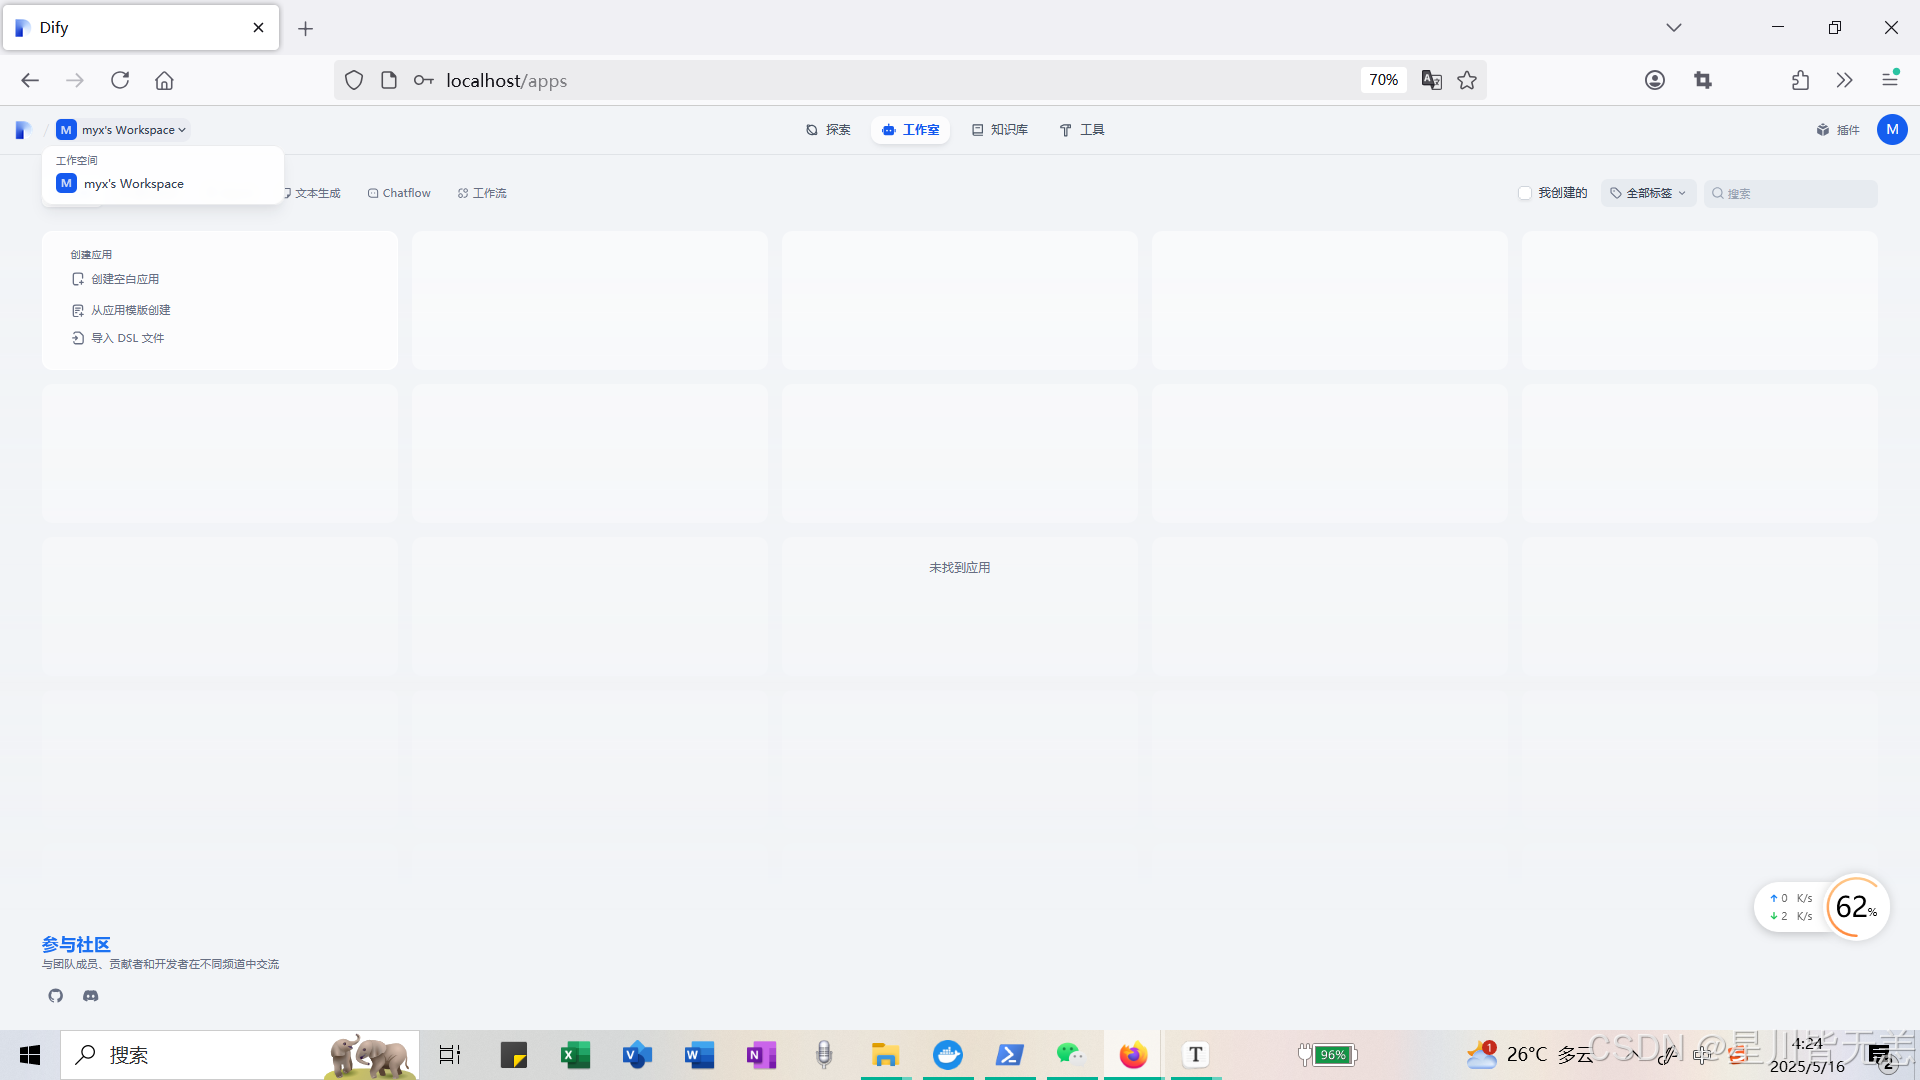Switch to the 知识库 tab

click(1000, 130)
